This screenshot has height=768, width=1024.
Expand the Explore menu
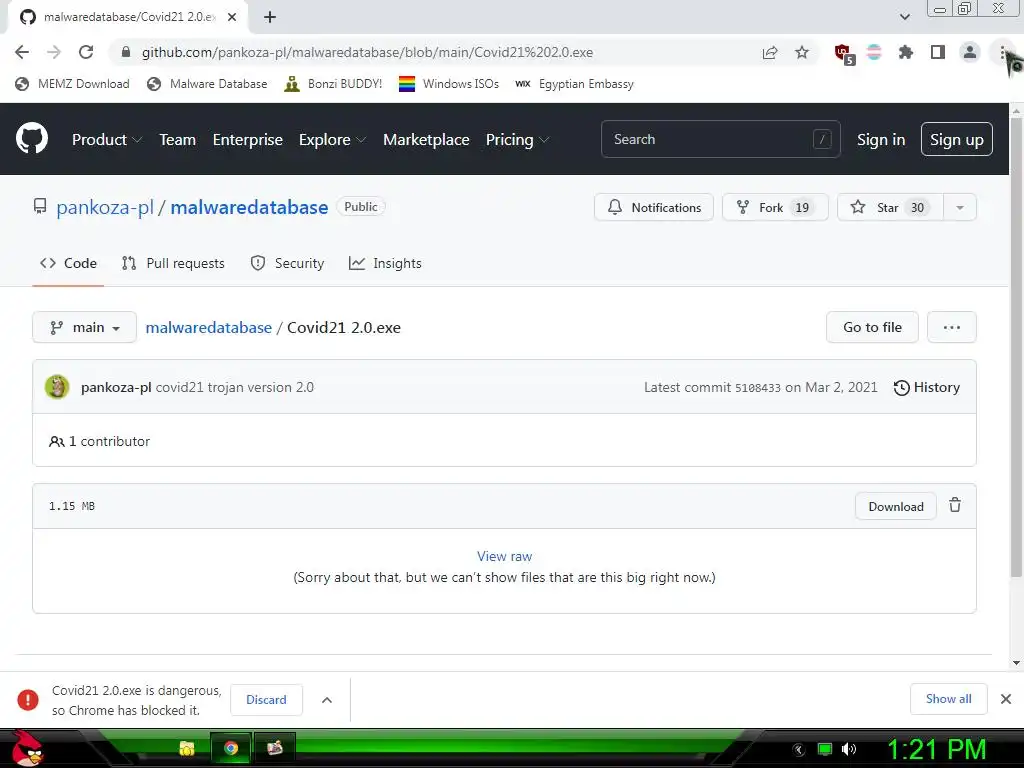(332, 140)
